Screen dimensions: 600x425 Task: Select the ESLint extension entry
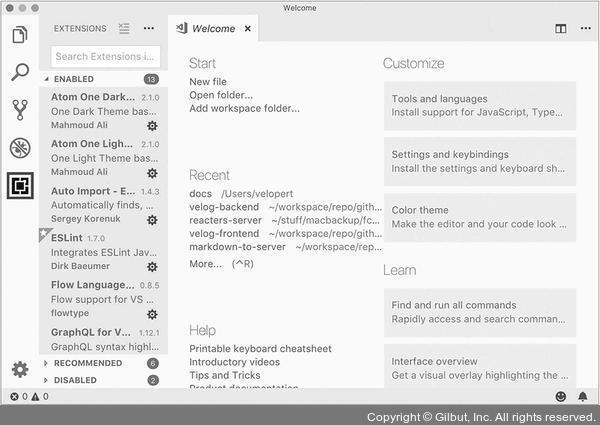[103, 252]
